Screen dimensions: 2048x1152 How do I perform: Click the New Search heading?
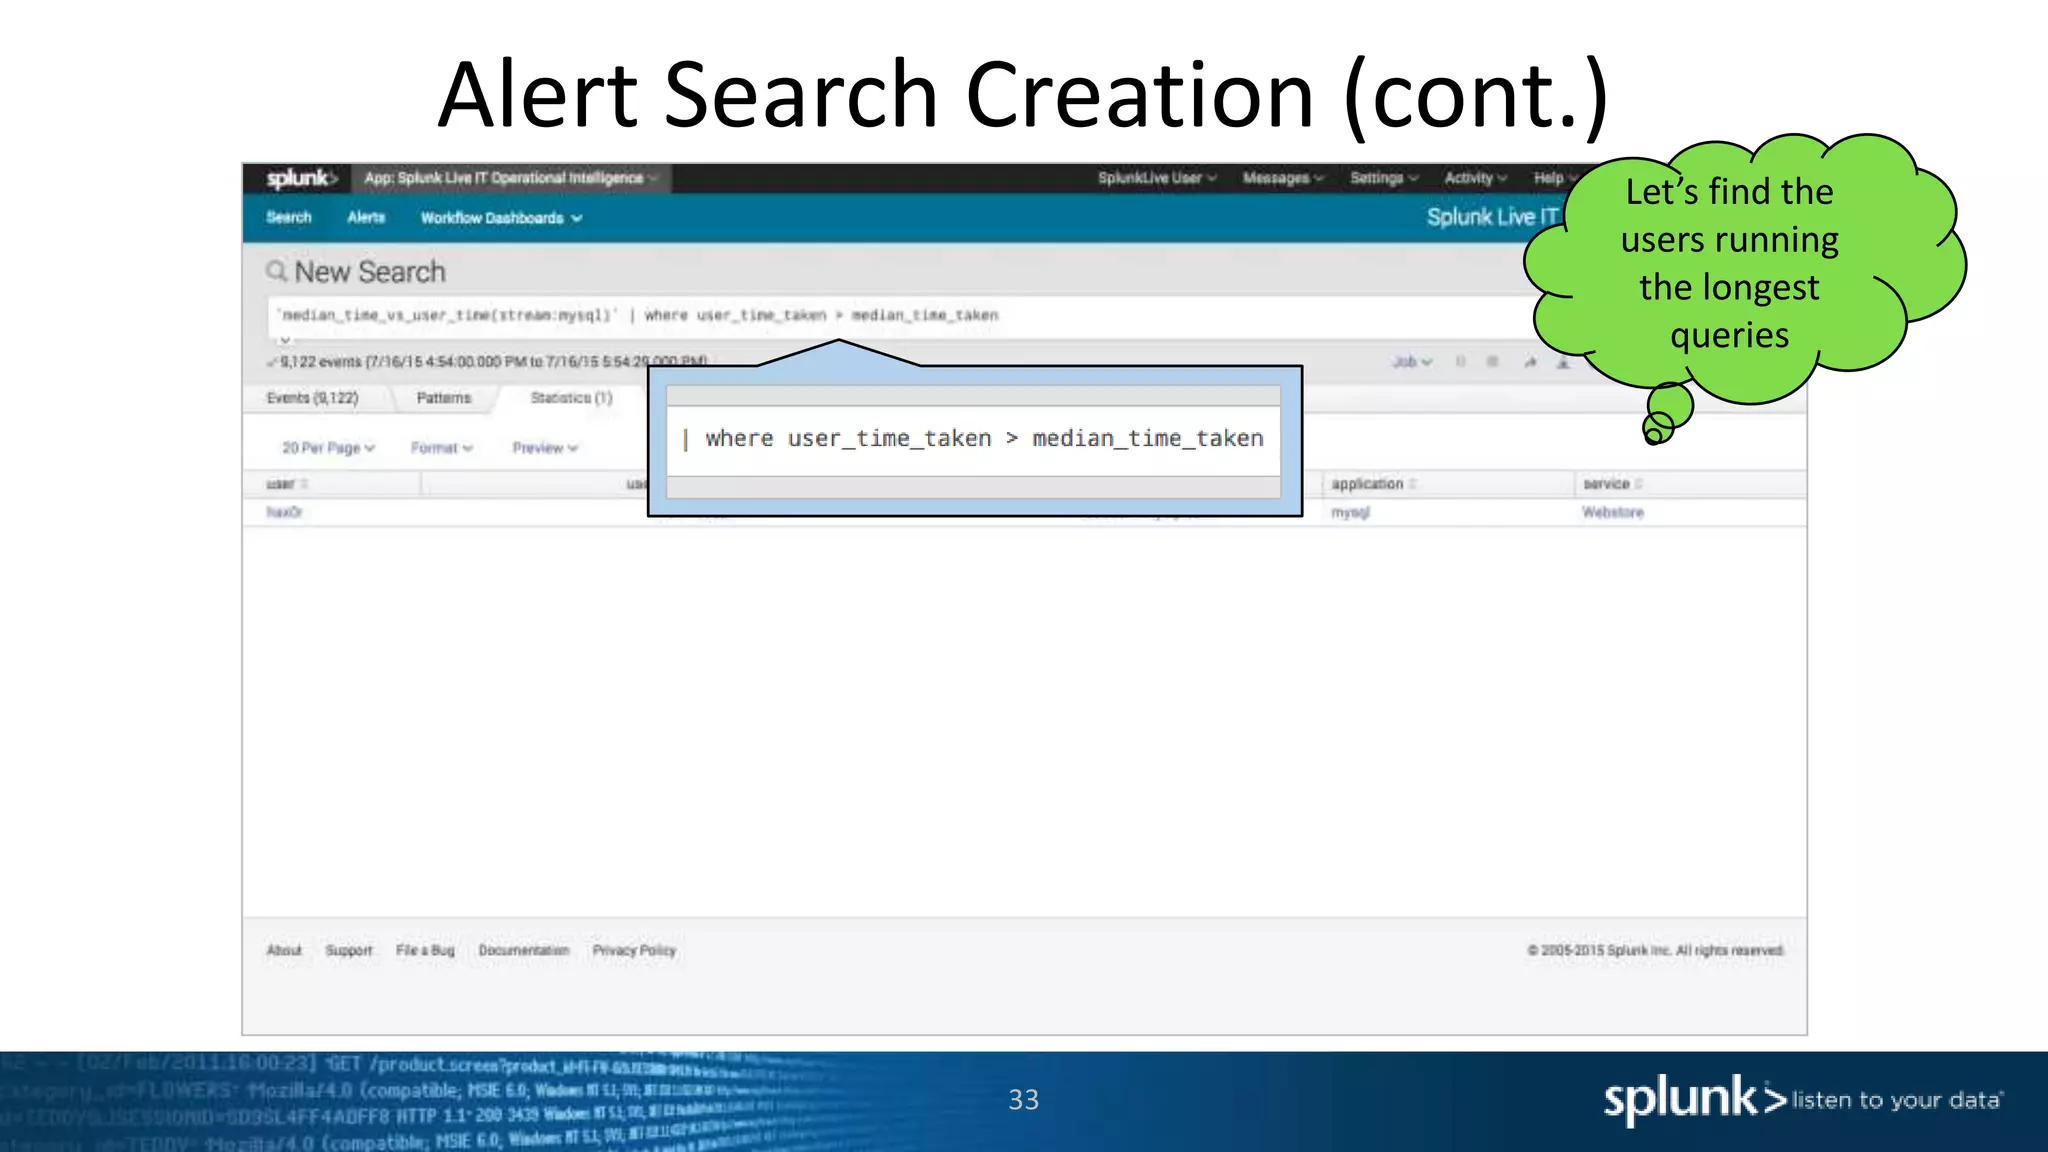pos(370,272)
